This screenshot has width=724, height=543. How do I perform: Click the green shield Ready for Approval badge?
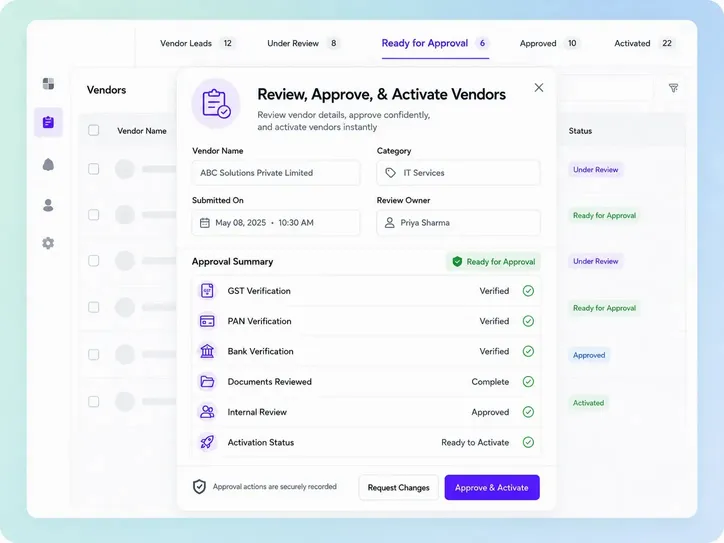[x=493, y=262]
